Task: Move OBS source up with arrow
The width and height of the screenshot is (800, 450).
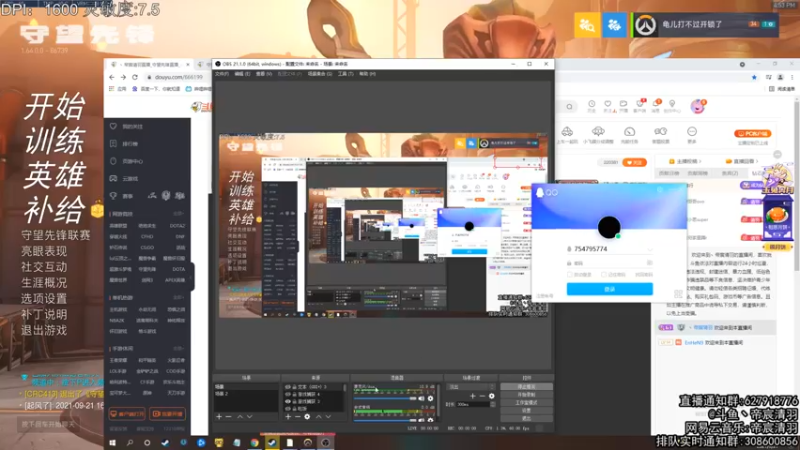Action: (318, 417)
